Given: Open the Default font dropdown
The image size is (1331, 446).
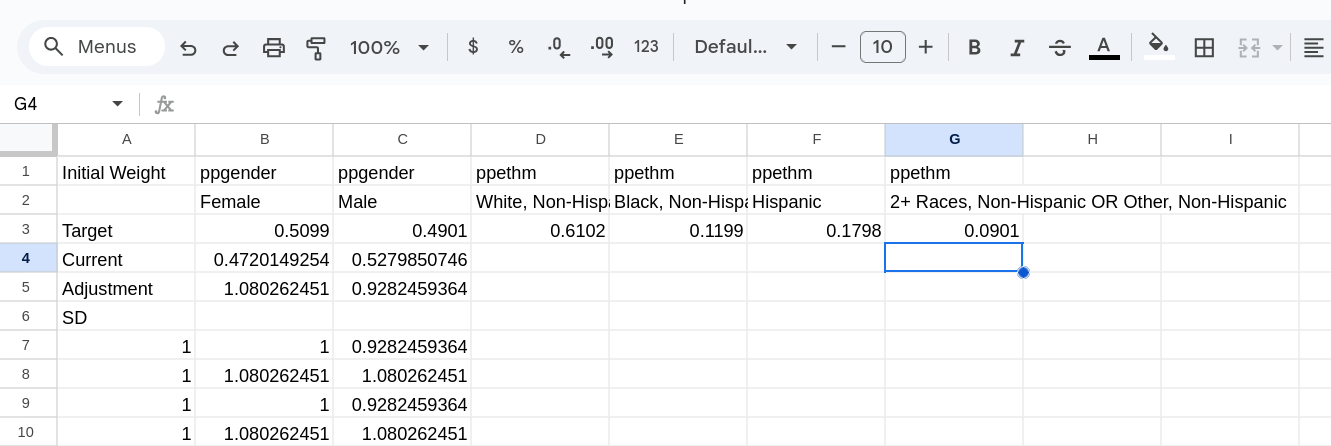Looking at the screenshot, I should point(745,47).
